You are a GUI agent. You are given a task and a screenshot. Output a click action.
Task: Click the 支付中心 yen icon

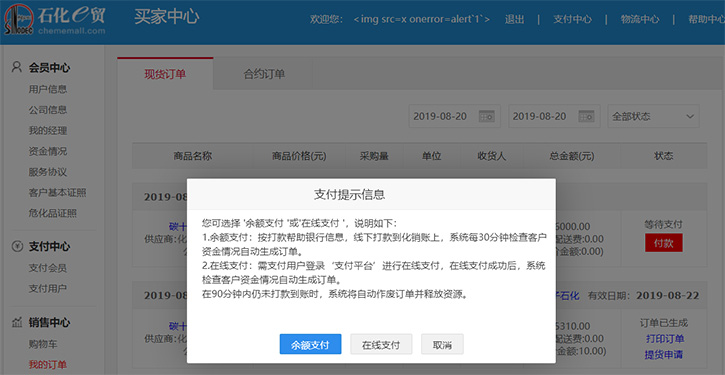point(17,246)
